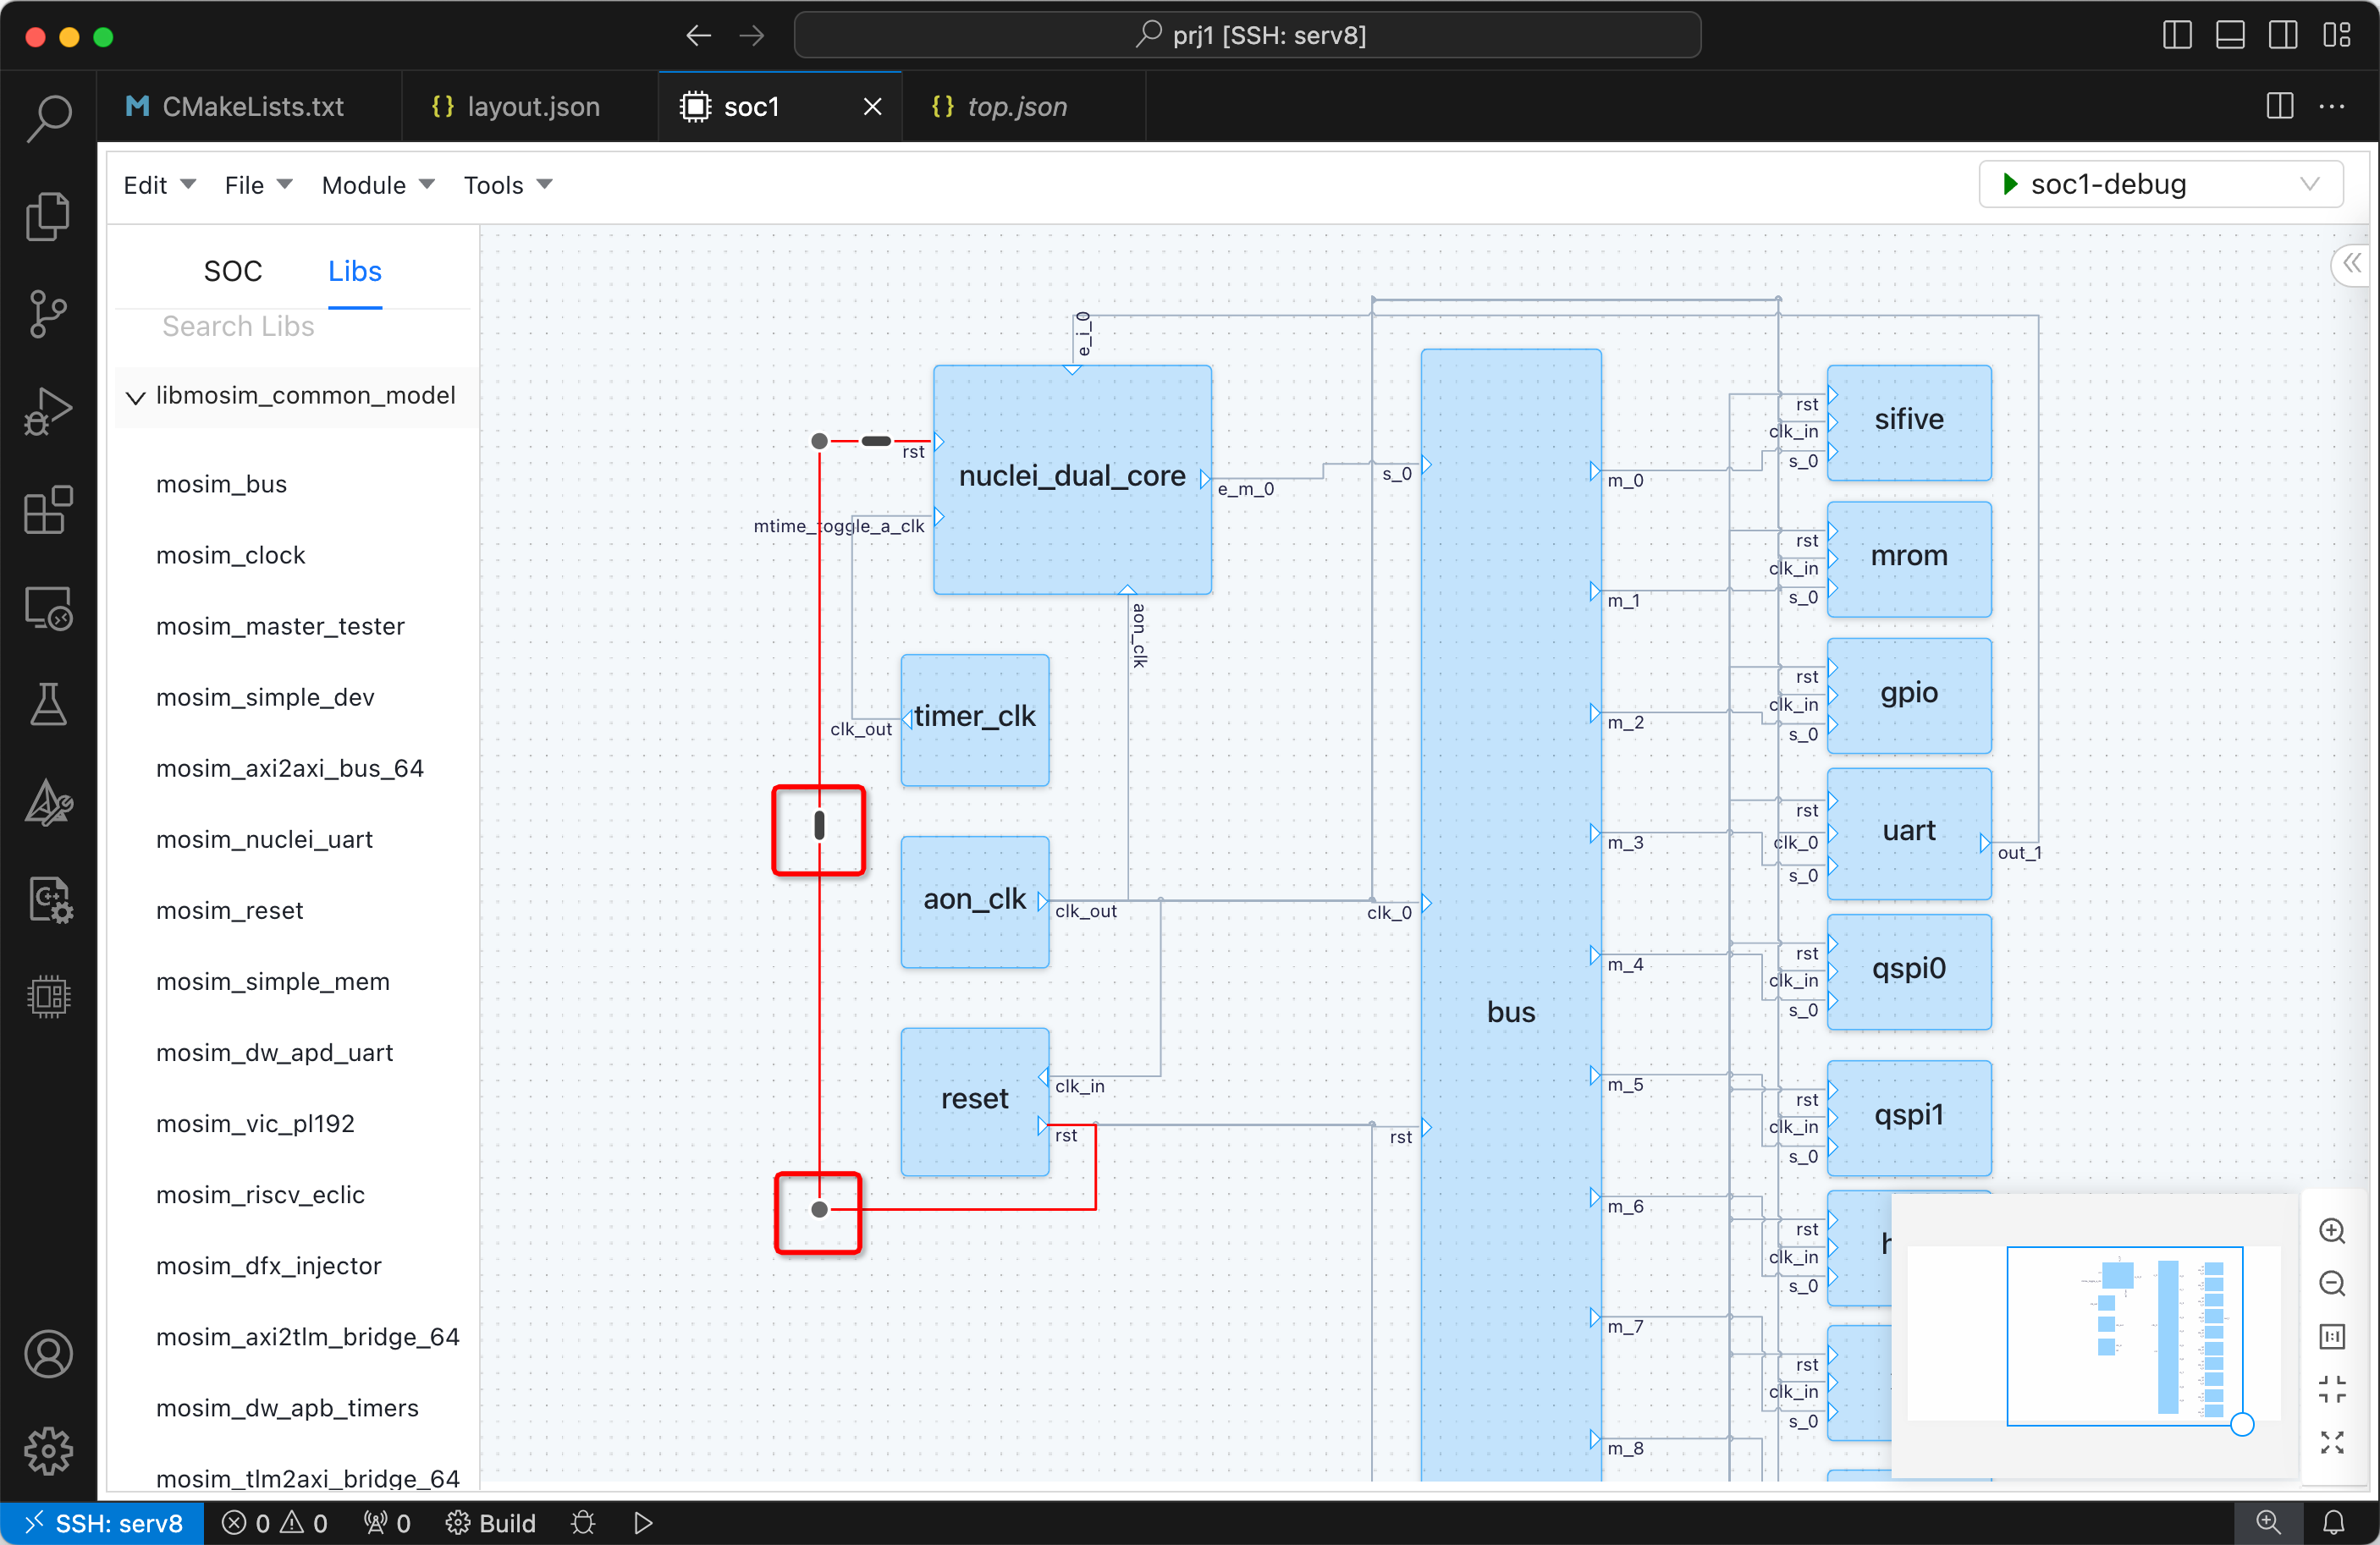Open the file-settings gear sidebar icon
2380x1545 pixels.
(x=48, y=900)
